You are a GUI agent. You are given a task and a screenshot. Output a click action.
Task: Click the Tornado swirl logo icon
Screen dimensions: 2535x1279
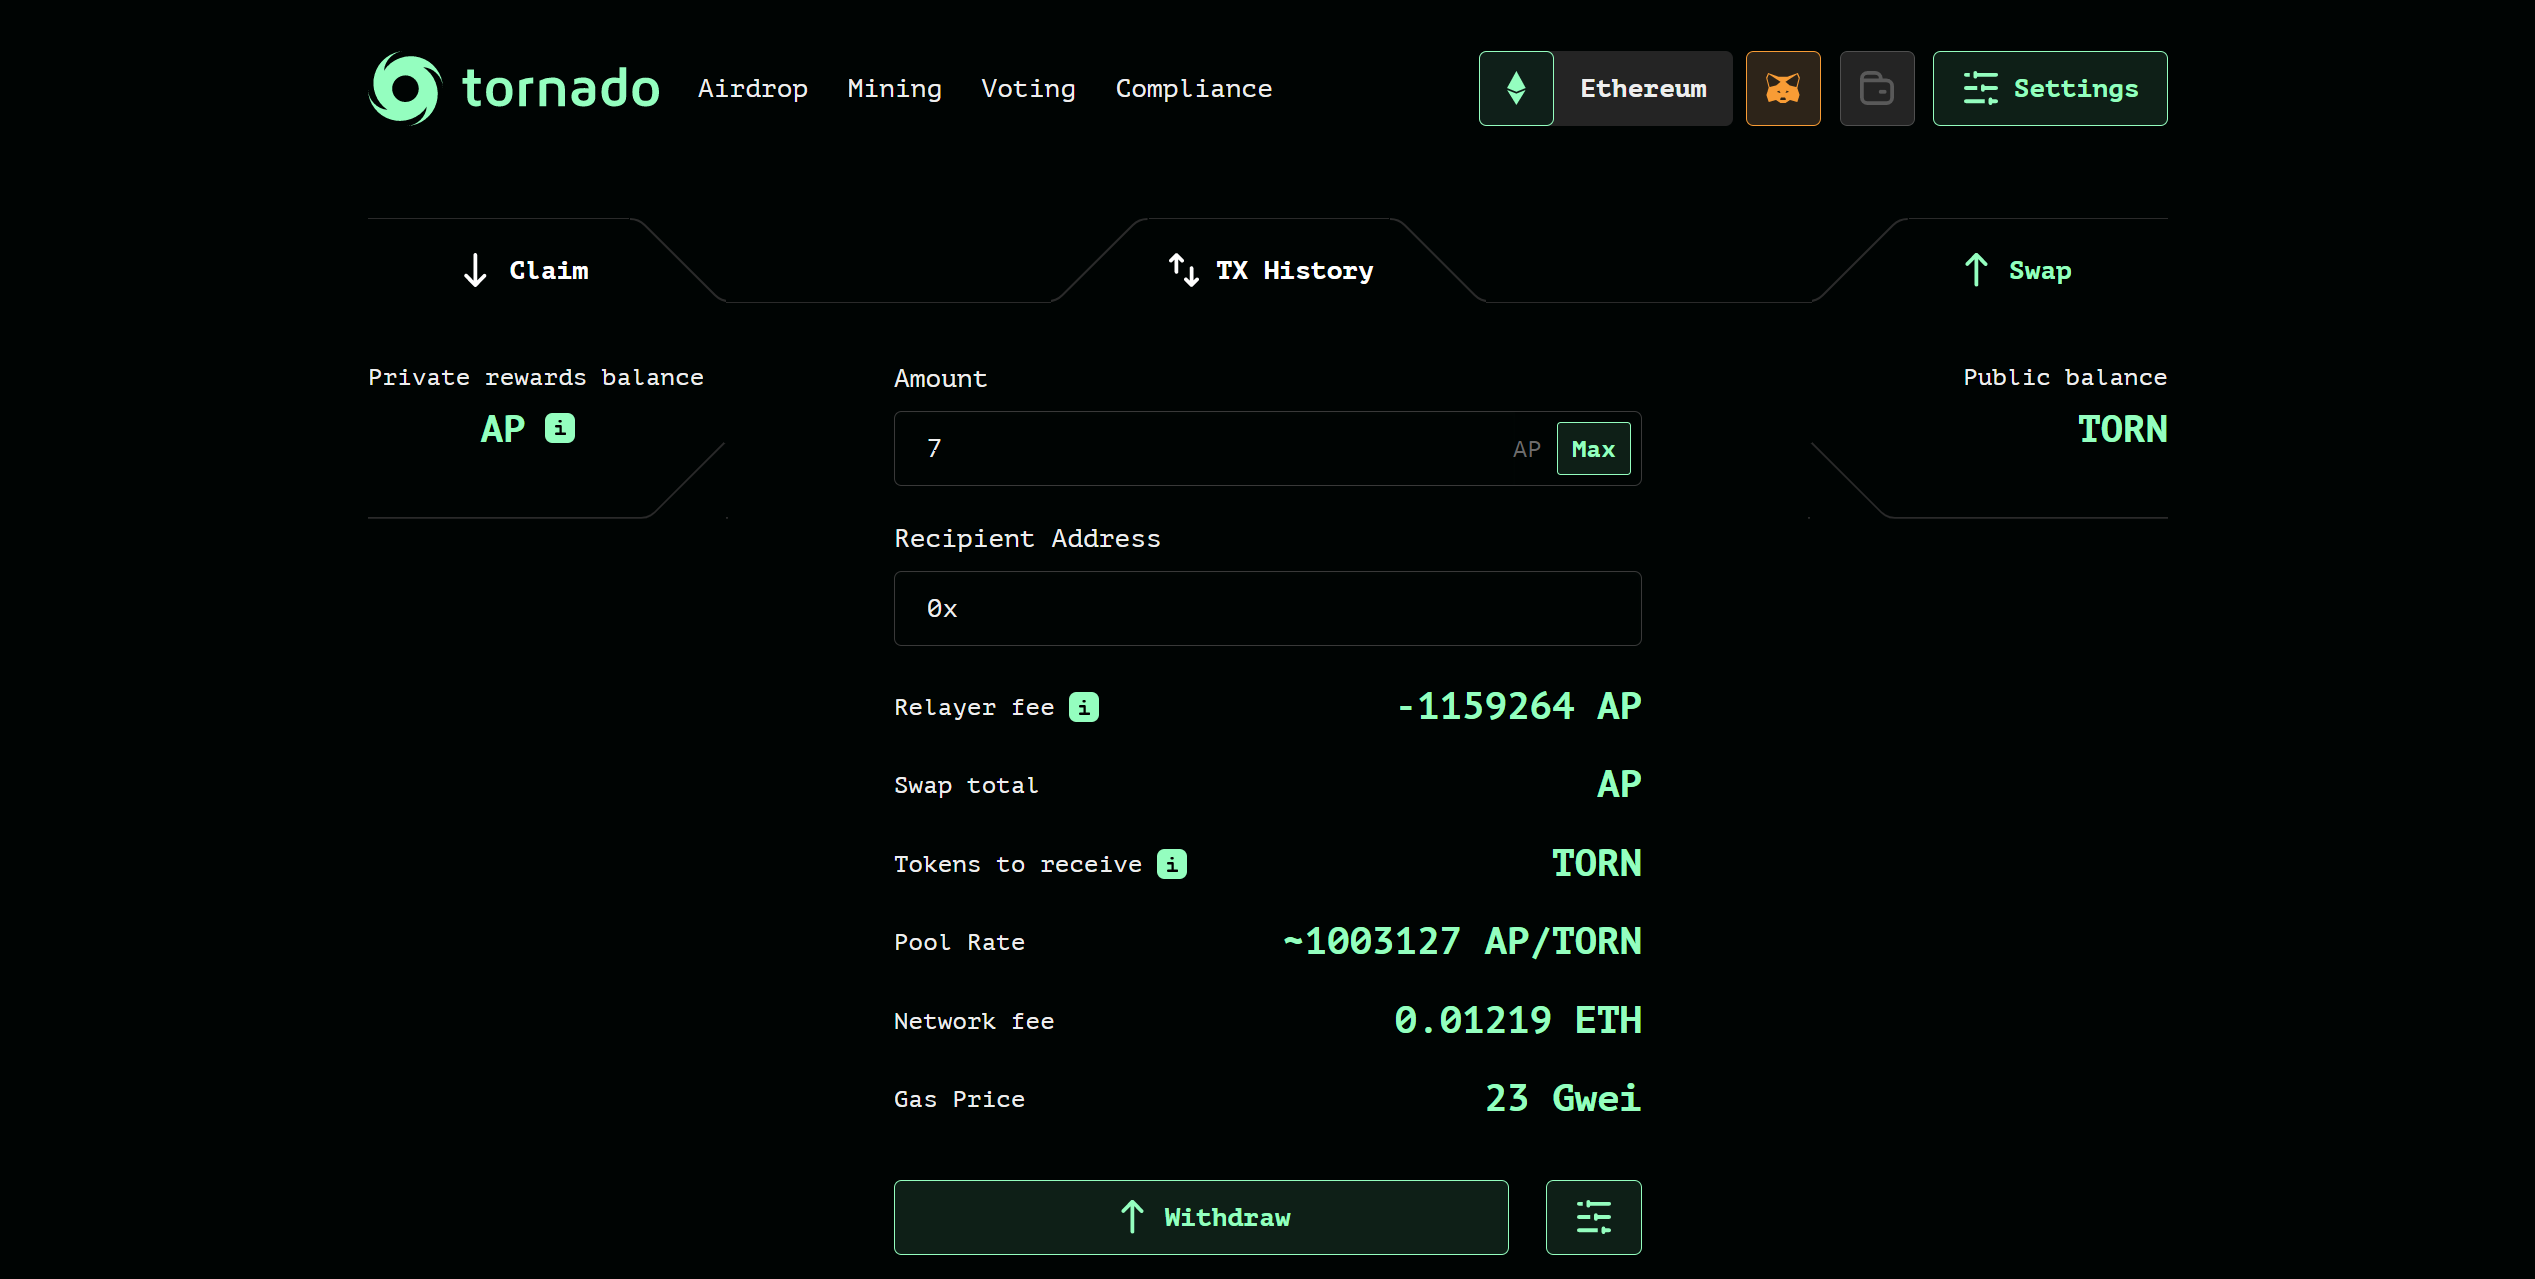(x=405, y=88)
